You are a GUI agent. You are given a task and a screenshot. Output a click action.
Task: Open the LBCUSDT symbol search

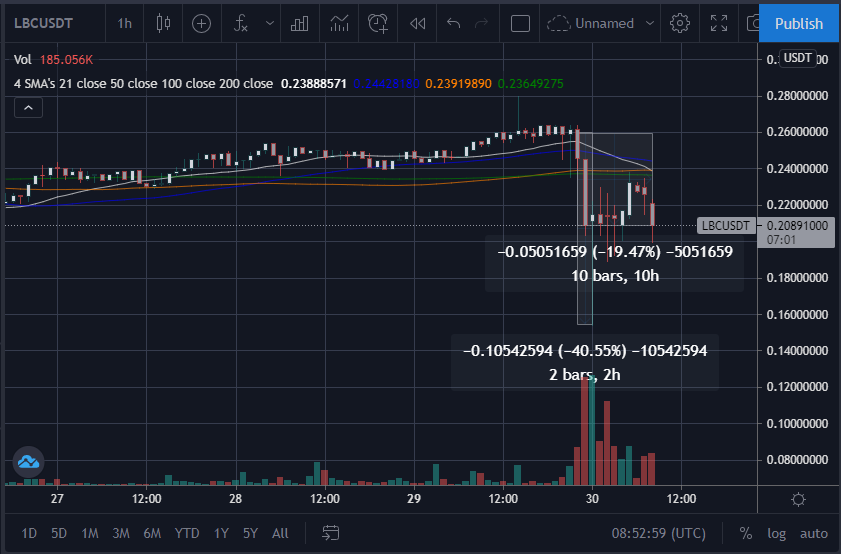[43, 23]
